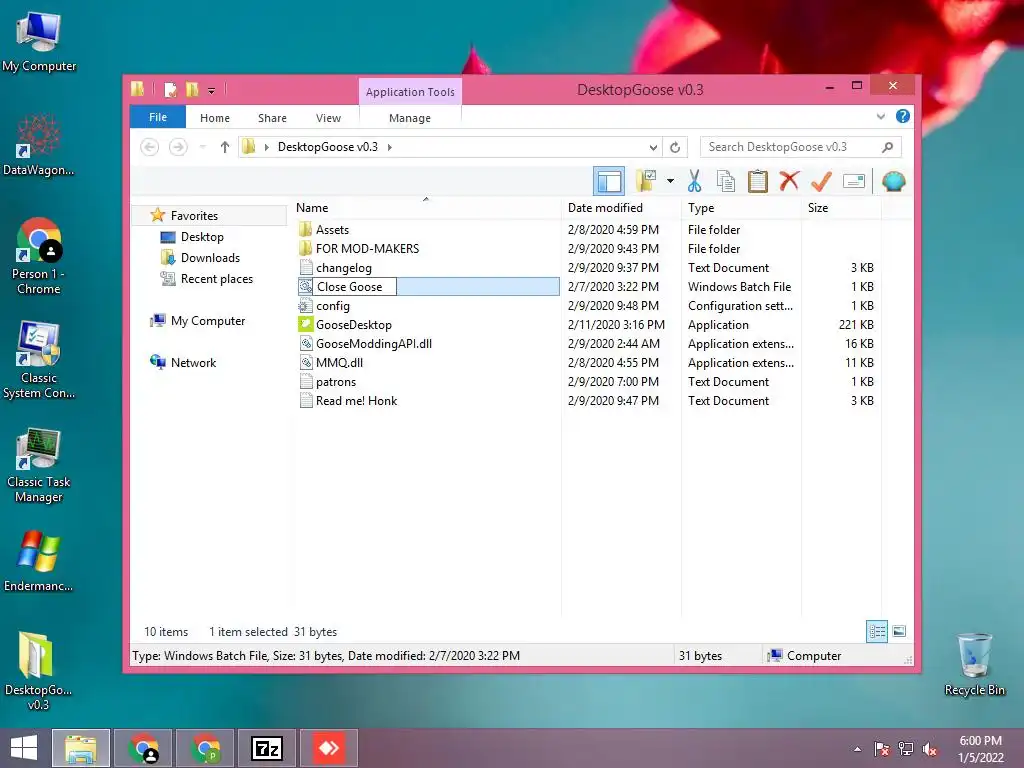1024x768 pixels.
Task: Switch to Details view in status bar
Action: pyautogui.click(x=877, y=631)
